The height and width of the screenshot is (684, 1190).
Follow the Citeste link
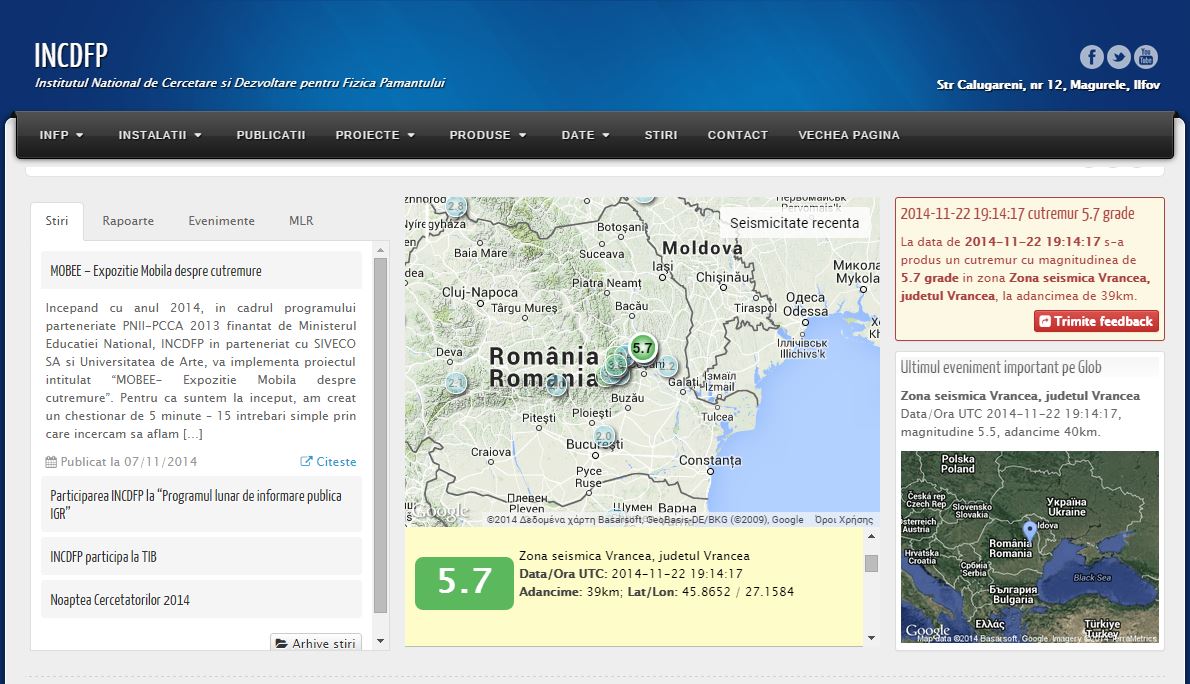329,462
